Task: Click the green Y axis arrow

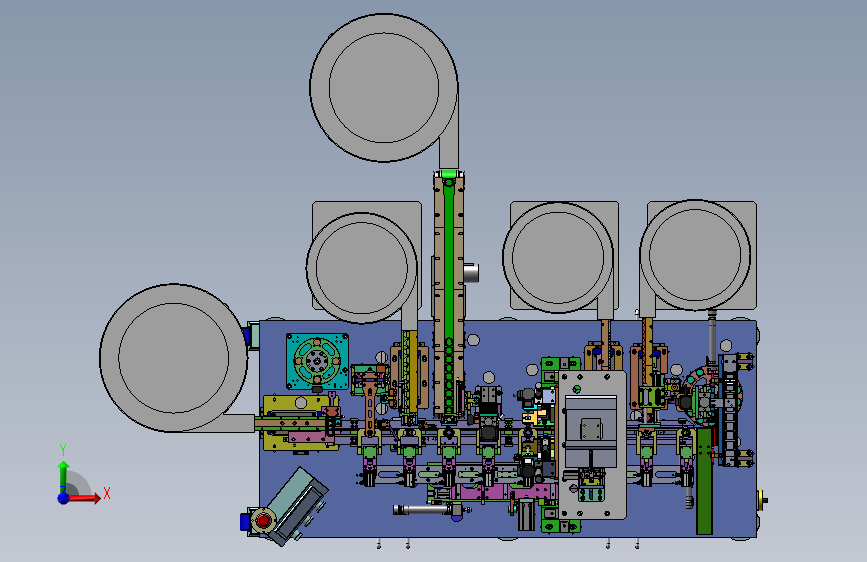Action: (64, 476)
